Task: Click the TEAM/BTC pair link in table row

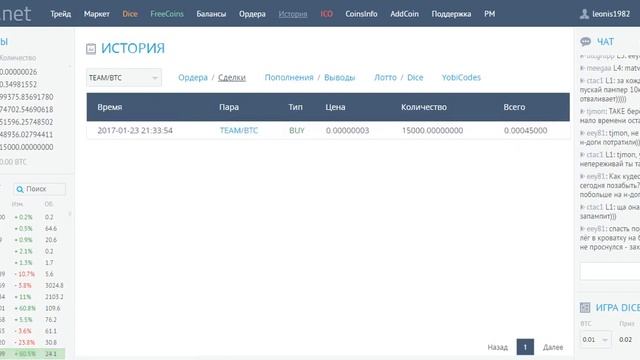Action: (239, 131)
